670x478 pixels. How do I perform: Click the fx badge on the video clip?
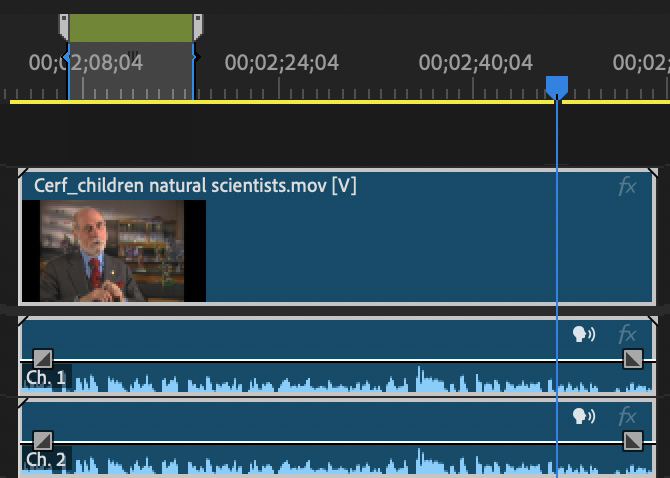(x=627, y=187)
